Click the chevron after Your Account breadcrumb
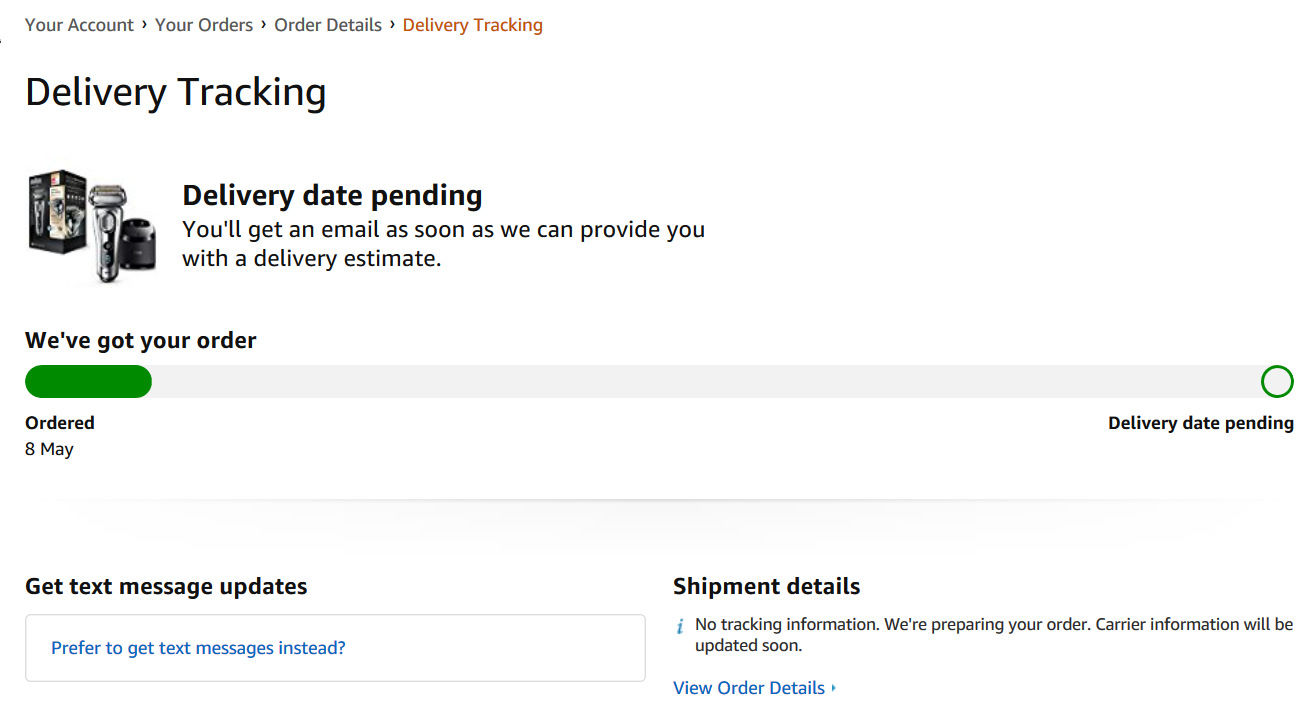Viewport: 1315px width, 711px height. coord(144,24)
